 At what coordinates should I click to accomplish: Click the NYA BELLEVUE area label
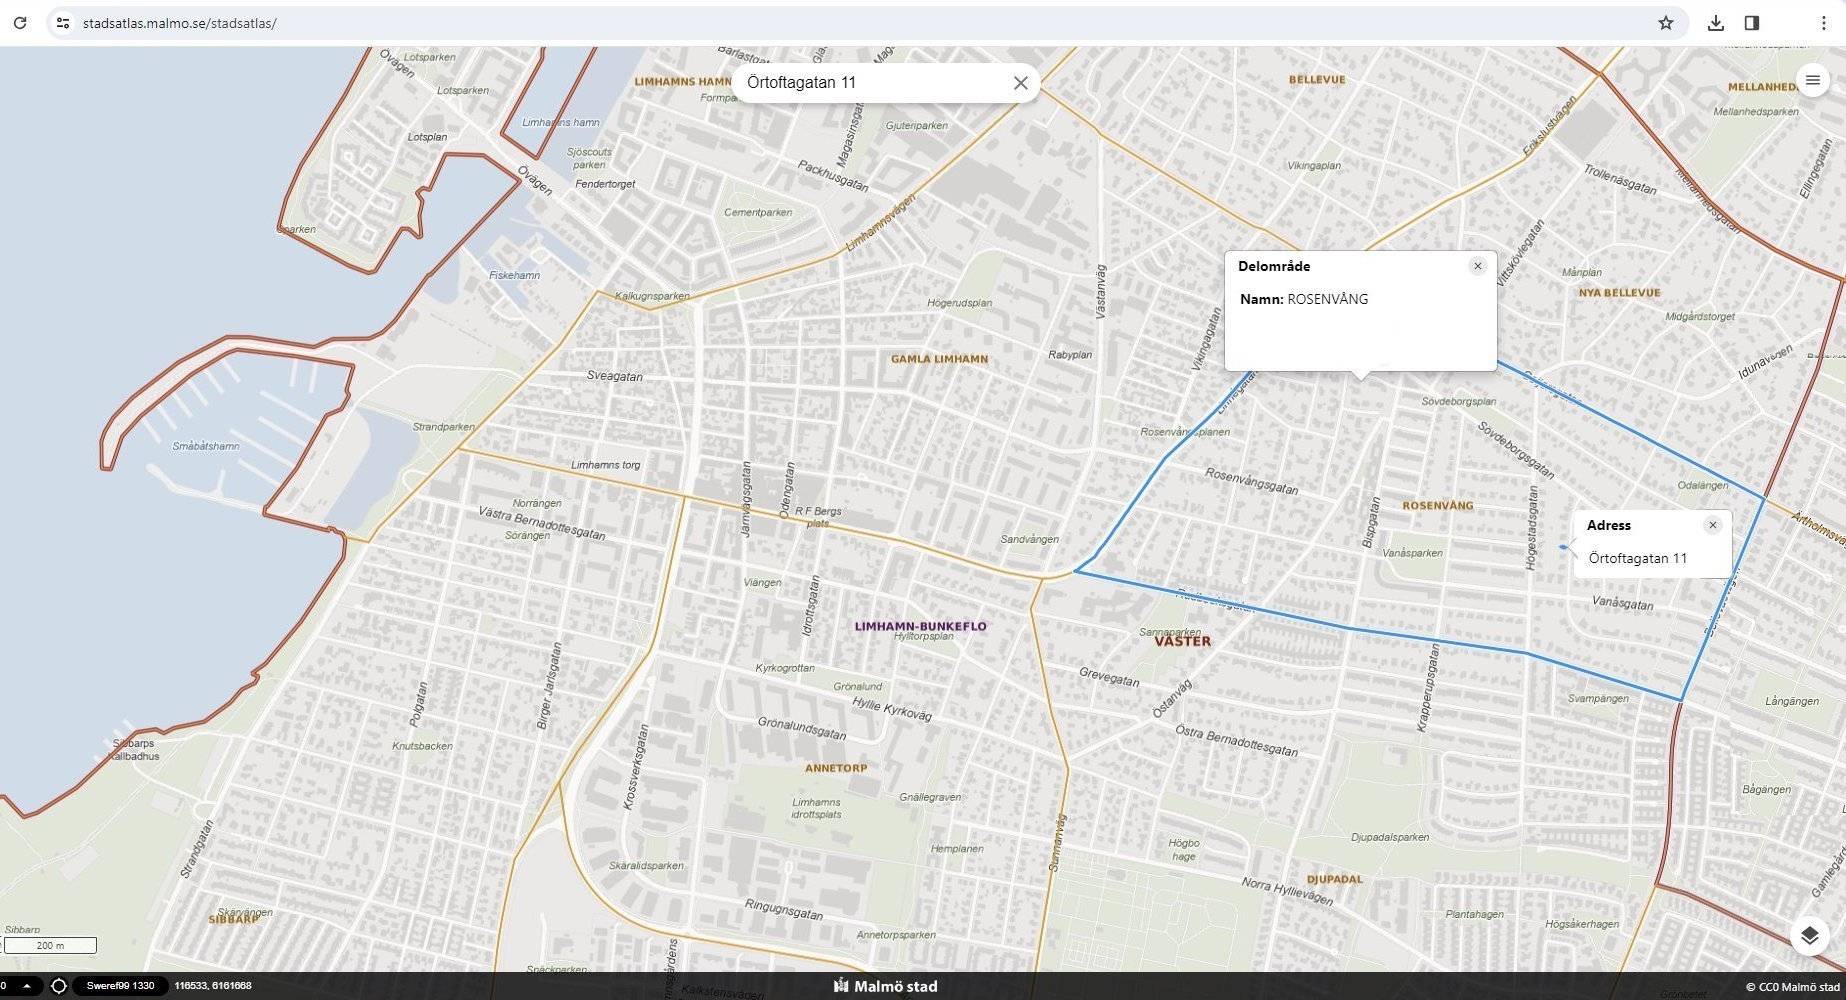coord(1619,293)
